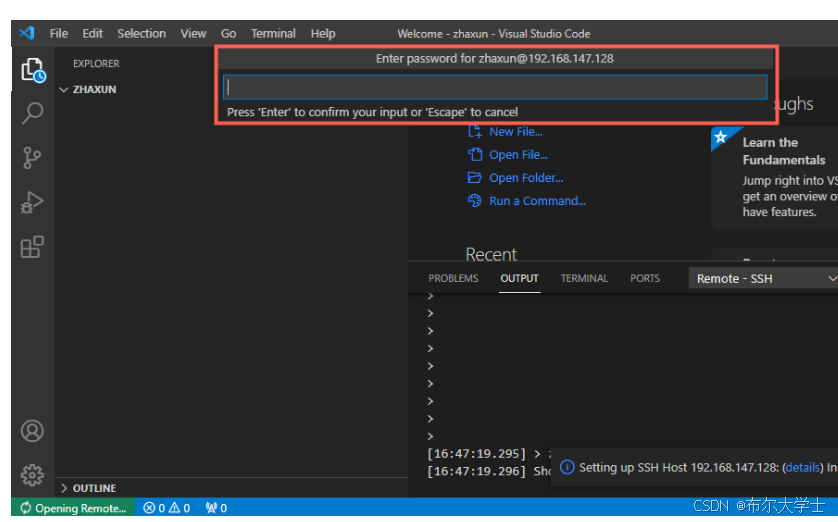The image size is (838, 522).
Task: Click the Run a Command icon
Action: pyautogui.click(x=475, y=200)
